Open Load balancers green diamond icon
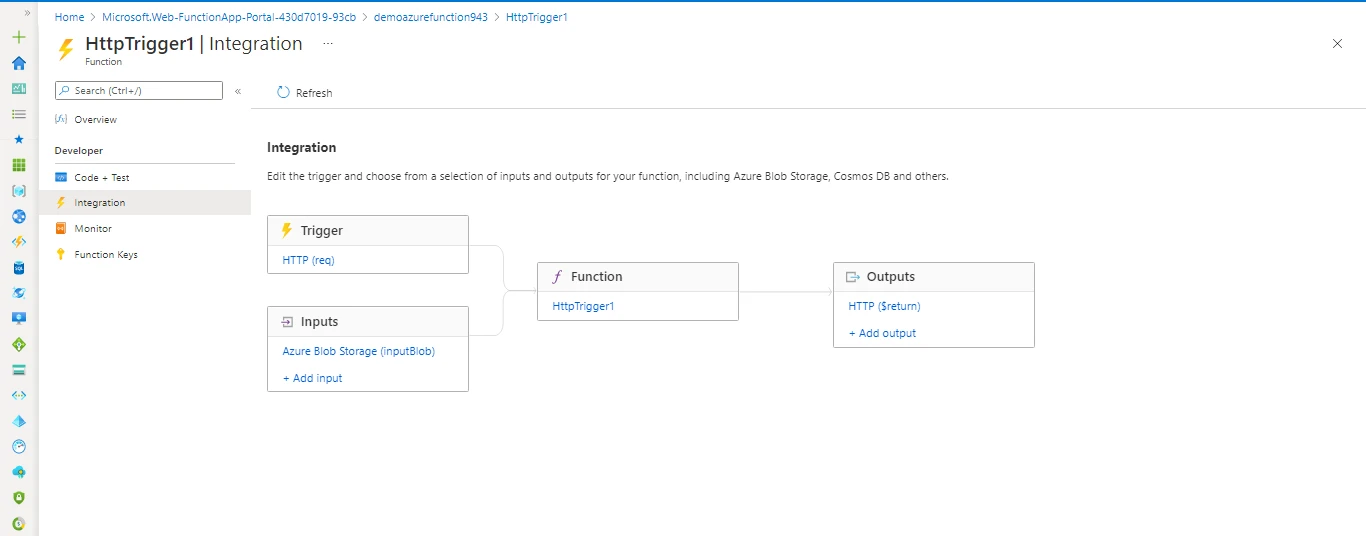Viewport: 1366px width, 536px height. tap(18, 344)
